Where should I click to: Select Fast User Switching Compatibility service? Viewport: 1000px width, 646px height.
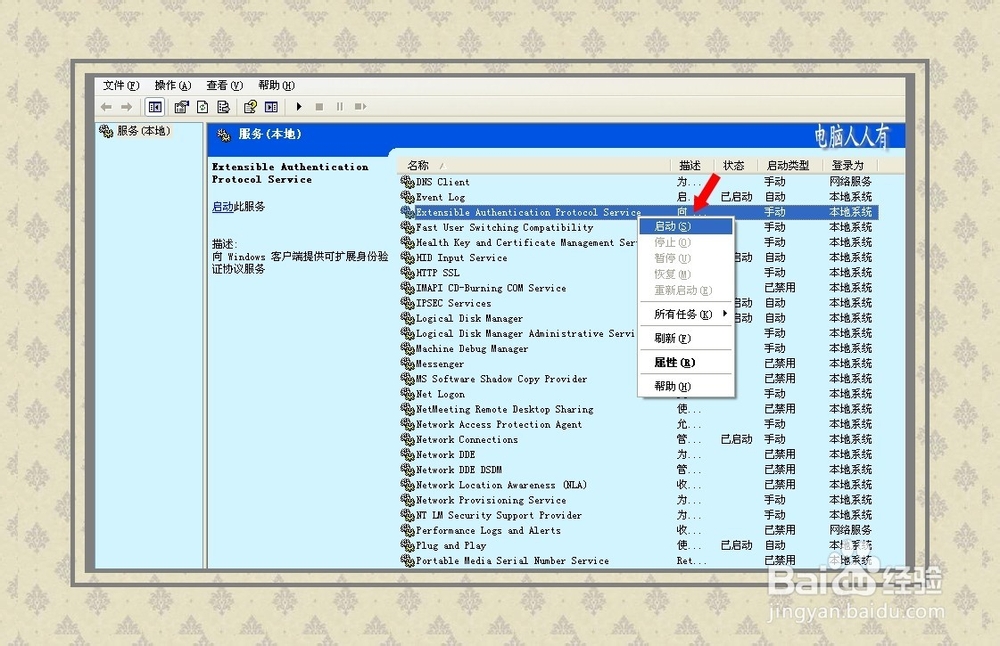pos(504,228)
